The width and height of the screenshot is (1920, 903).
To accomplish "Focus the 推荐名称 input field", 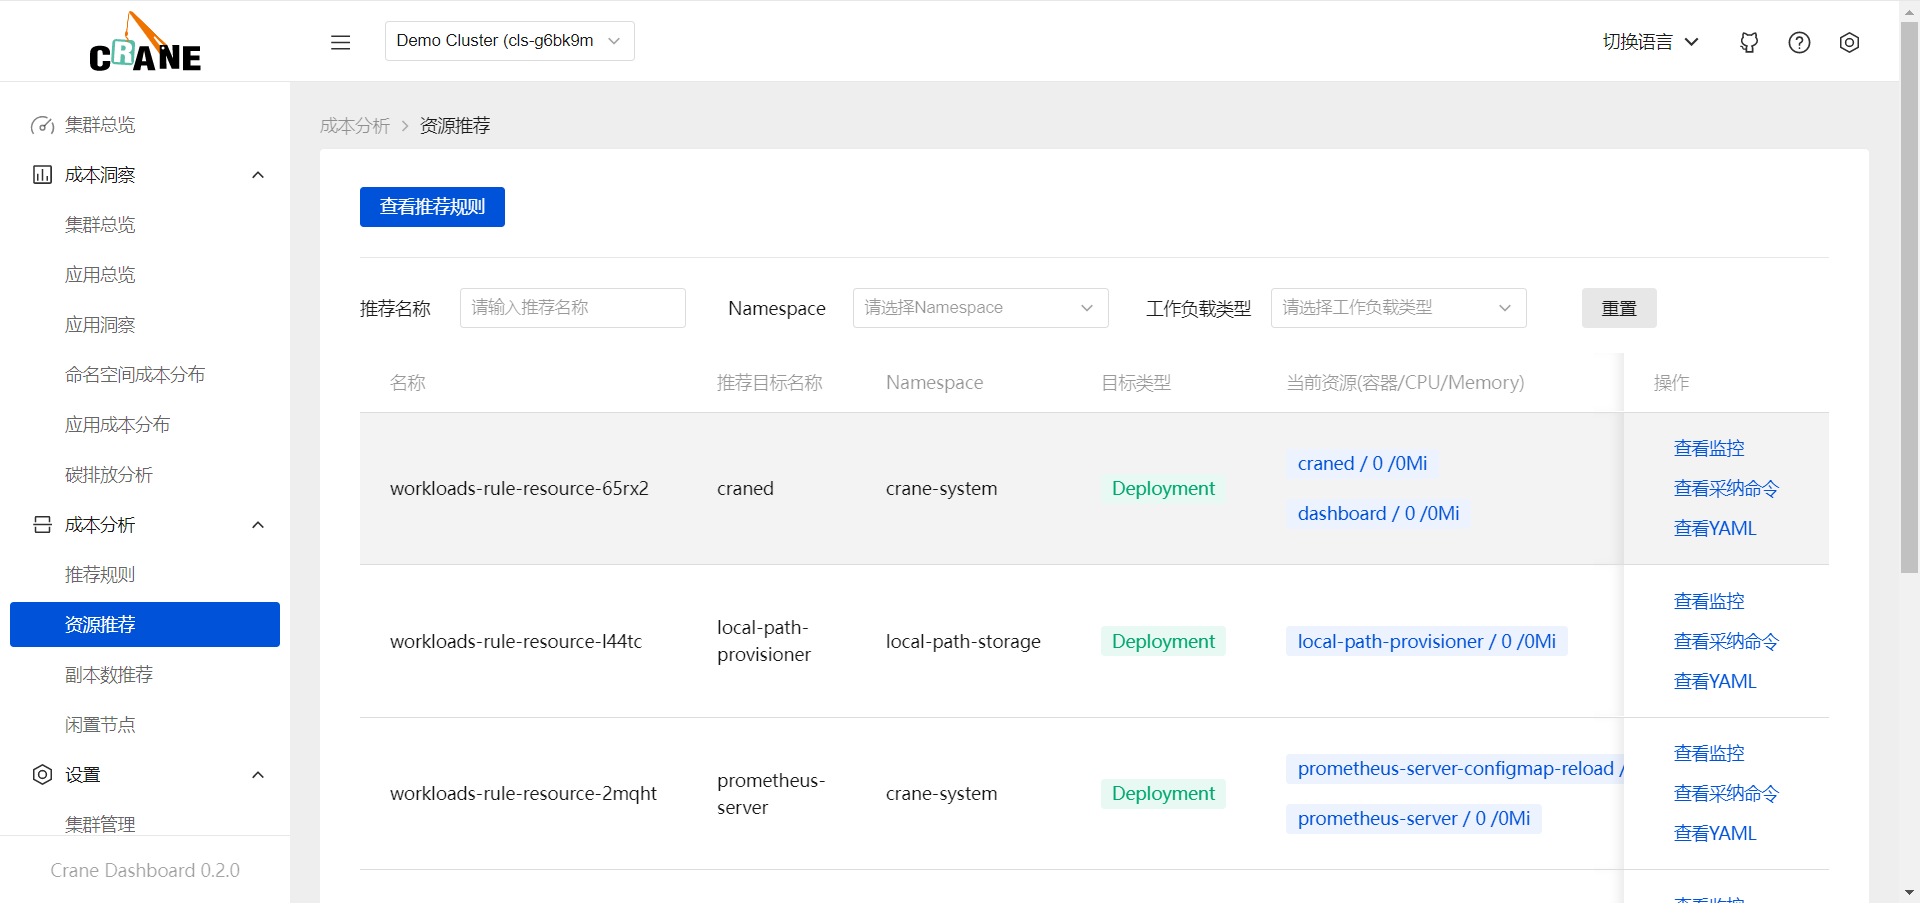I will tap(573, 308).
